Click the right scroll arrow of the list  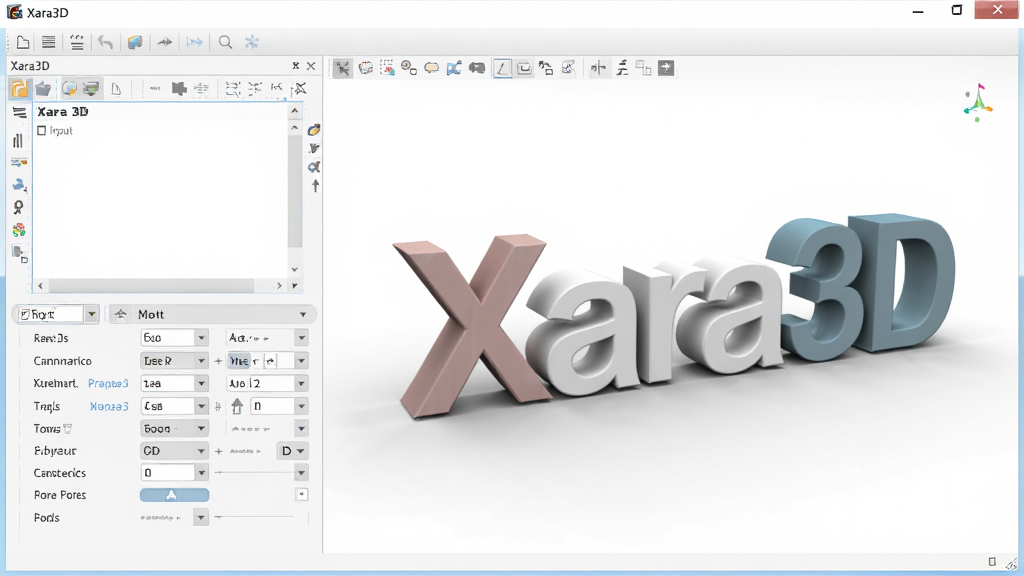279,285
